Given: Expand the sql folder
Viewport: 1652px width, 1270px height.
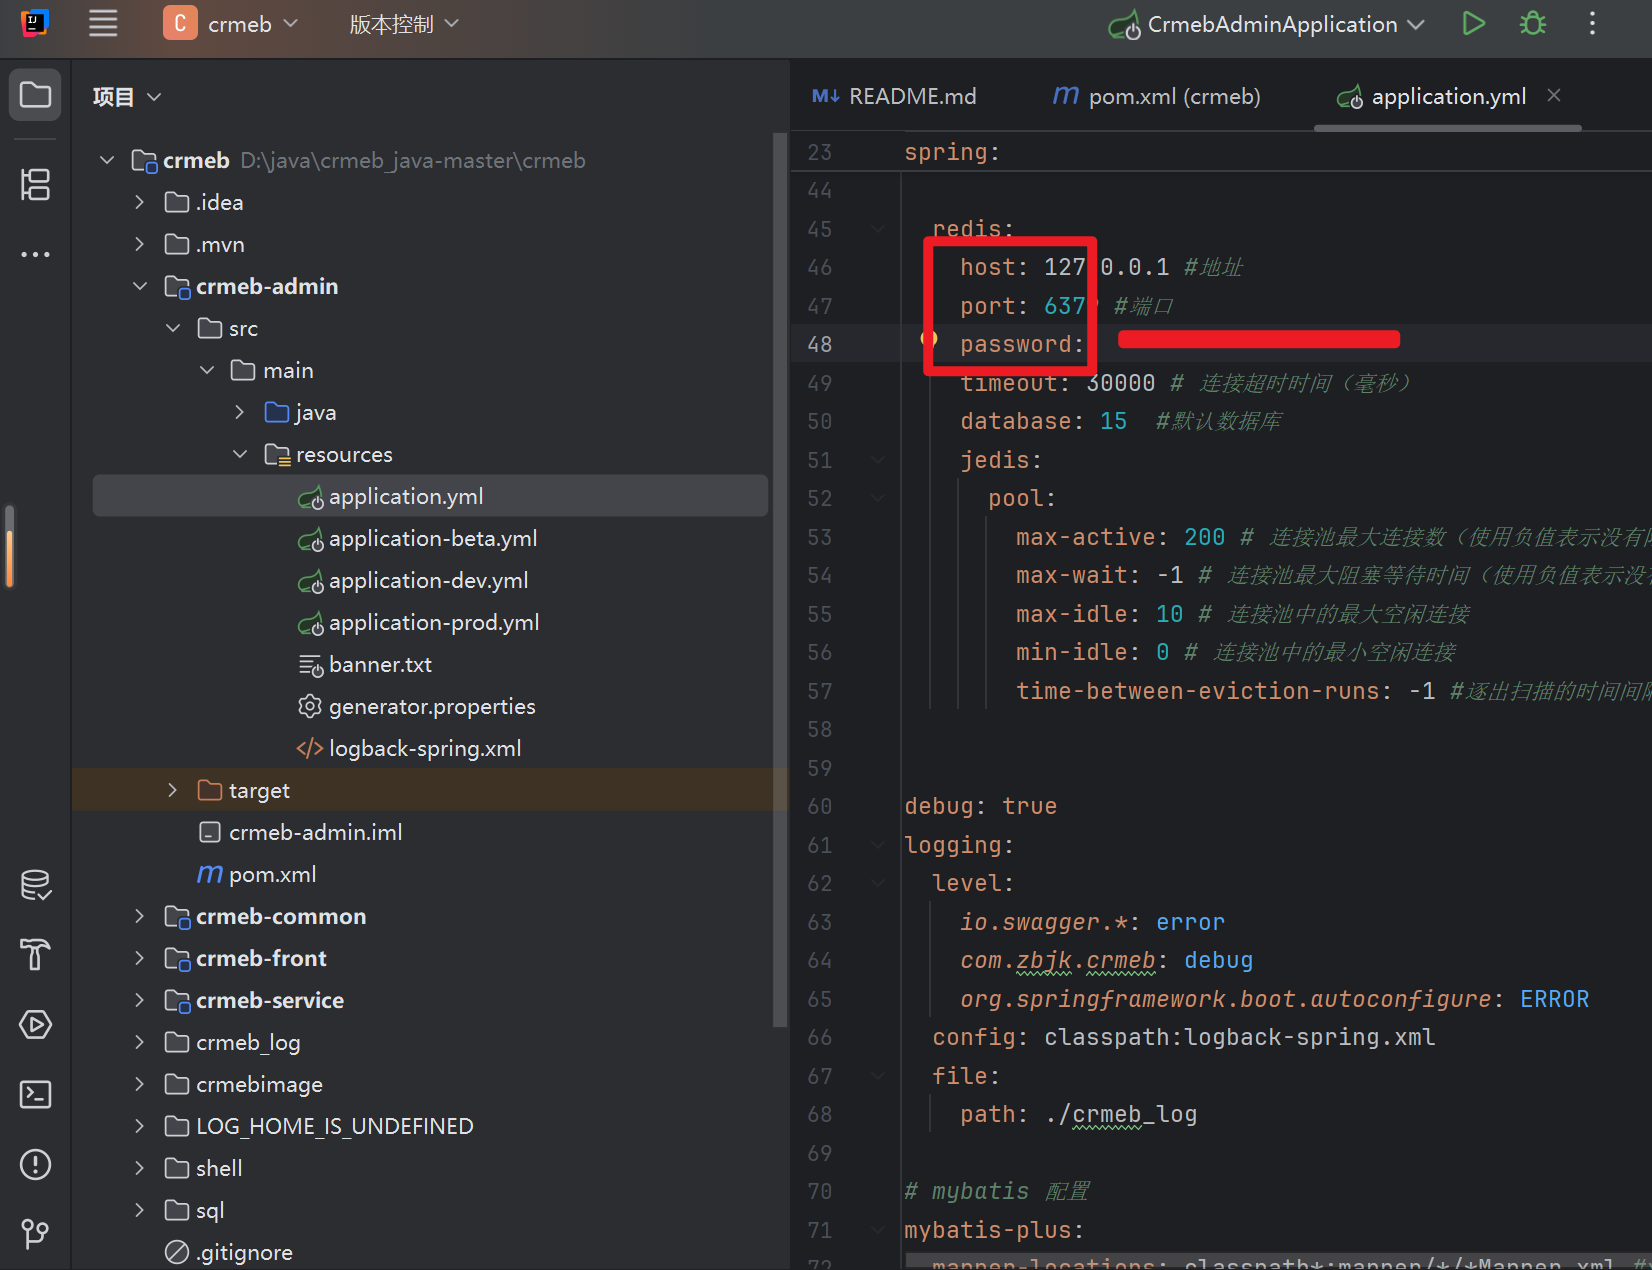Looking at the screenshot, I should tap(140, 1210).
